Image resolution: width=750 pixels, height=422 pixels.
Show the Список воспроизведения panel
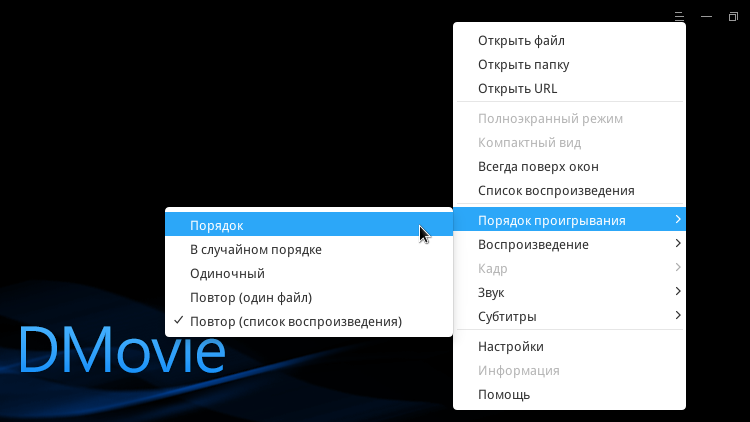point(569,190)
